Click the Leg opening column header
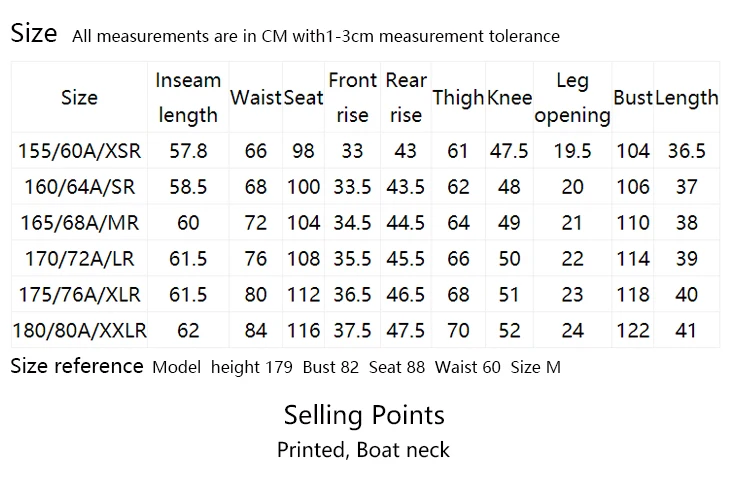 [572, 98]
